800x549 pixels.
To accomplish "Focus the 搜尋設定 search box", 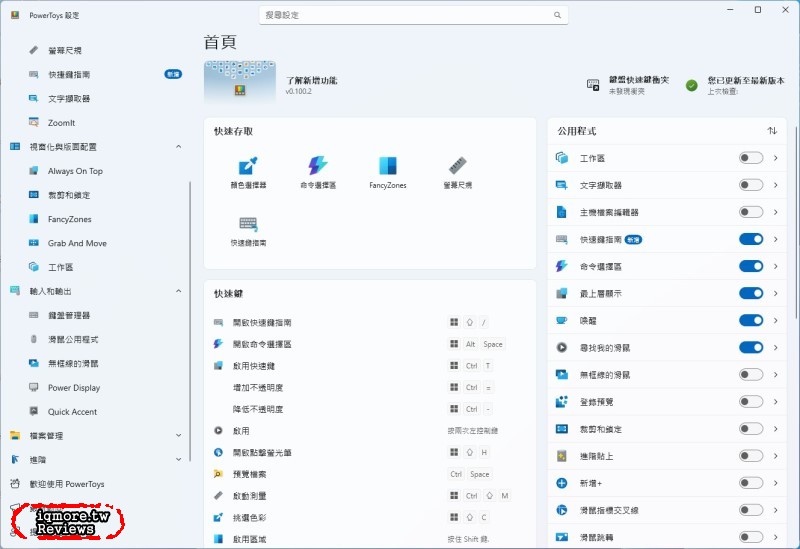I will point(413,15).
